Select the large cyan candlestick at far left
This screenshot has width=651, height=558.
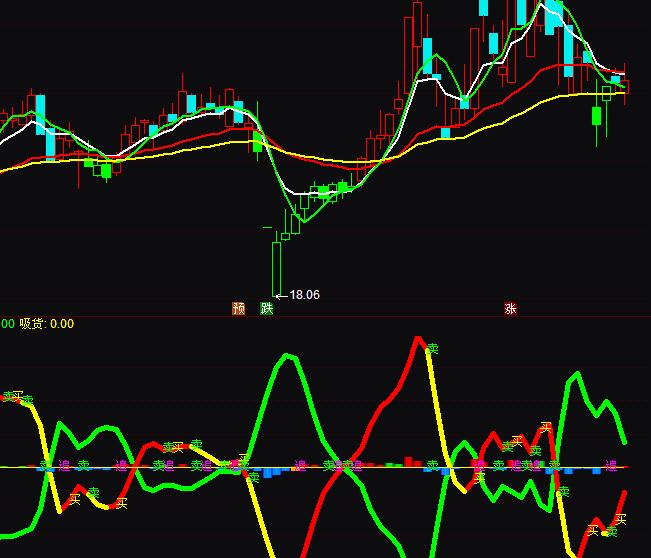[41, 113]
